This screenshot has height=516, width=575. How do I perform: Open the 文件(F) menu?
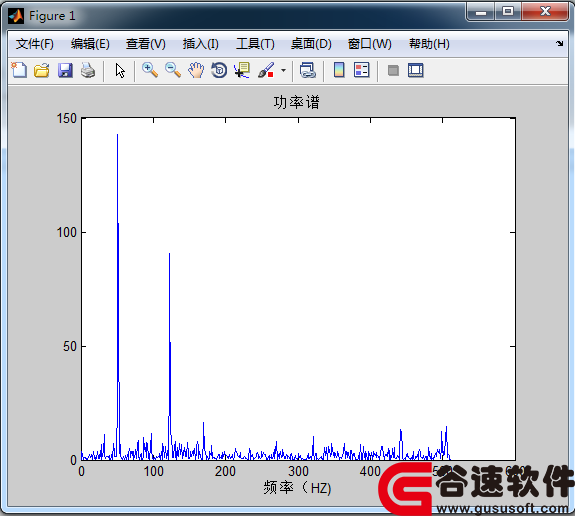pyautogui.click(x=35, y=44)
